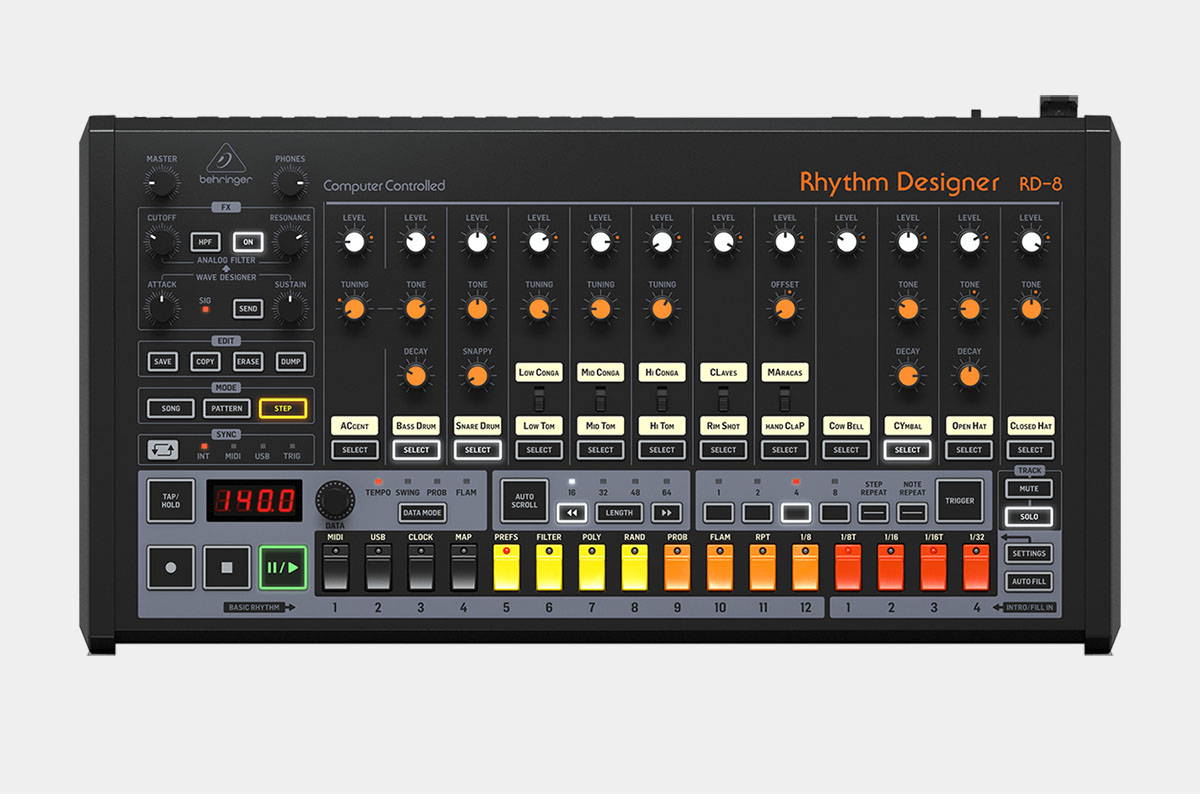Click the Dump edit button

click(291, 362)
